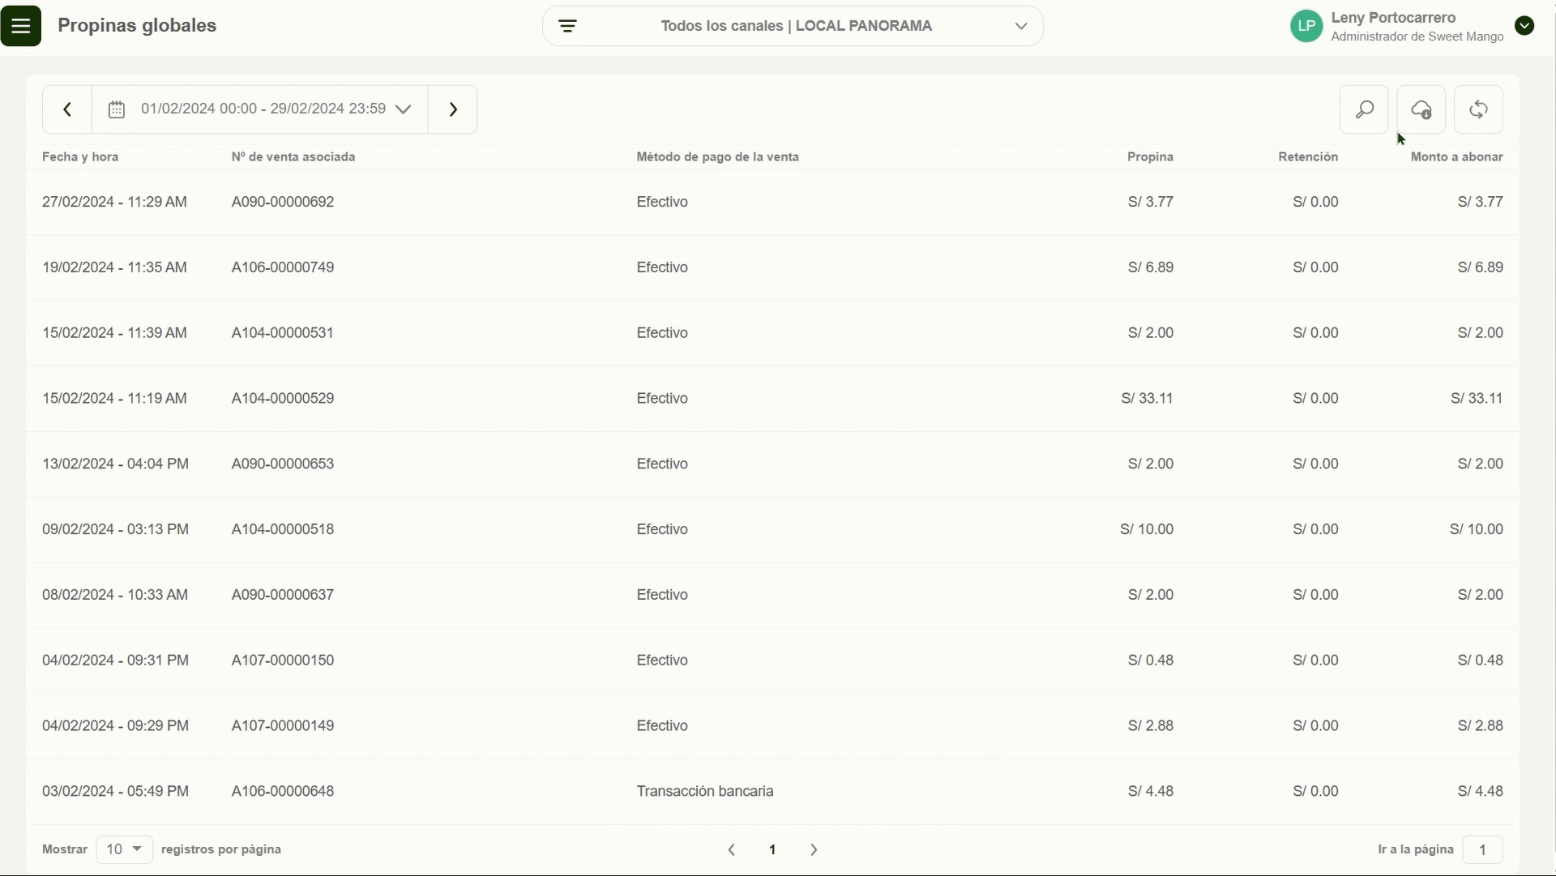Click date '19/02/2024 - 11:35 AM'
This screenshot has height=876, width=1556.
(x=114, y=267)
